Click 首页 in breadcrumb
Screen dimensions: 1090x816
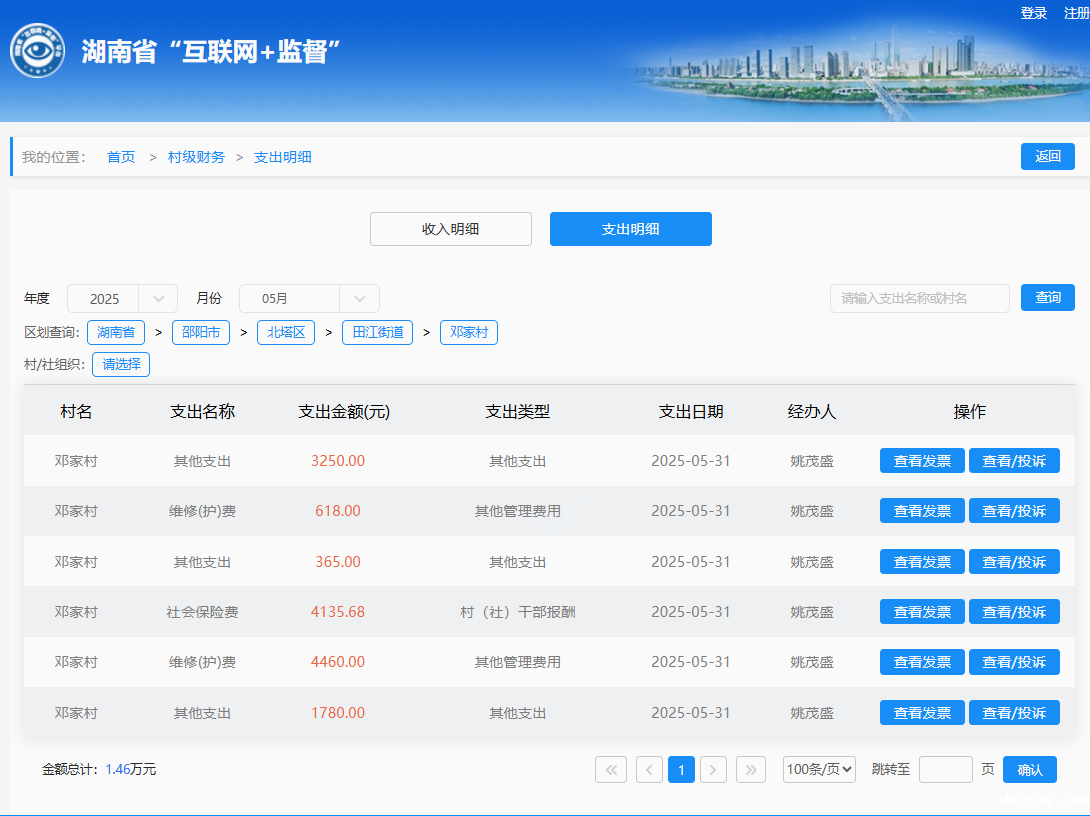(121, 157)
